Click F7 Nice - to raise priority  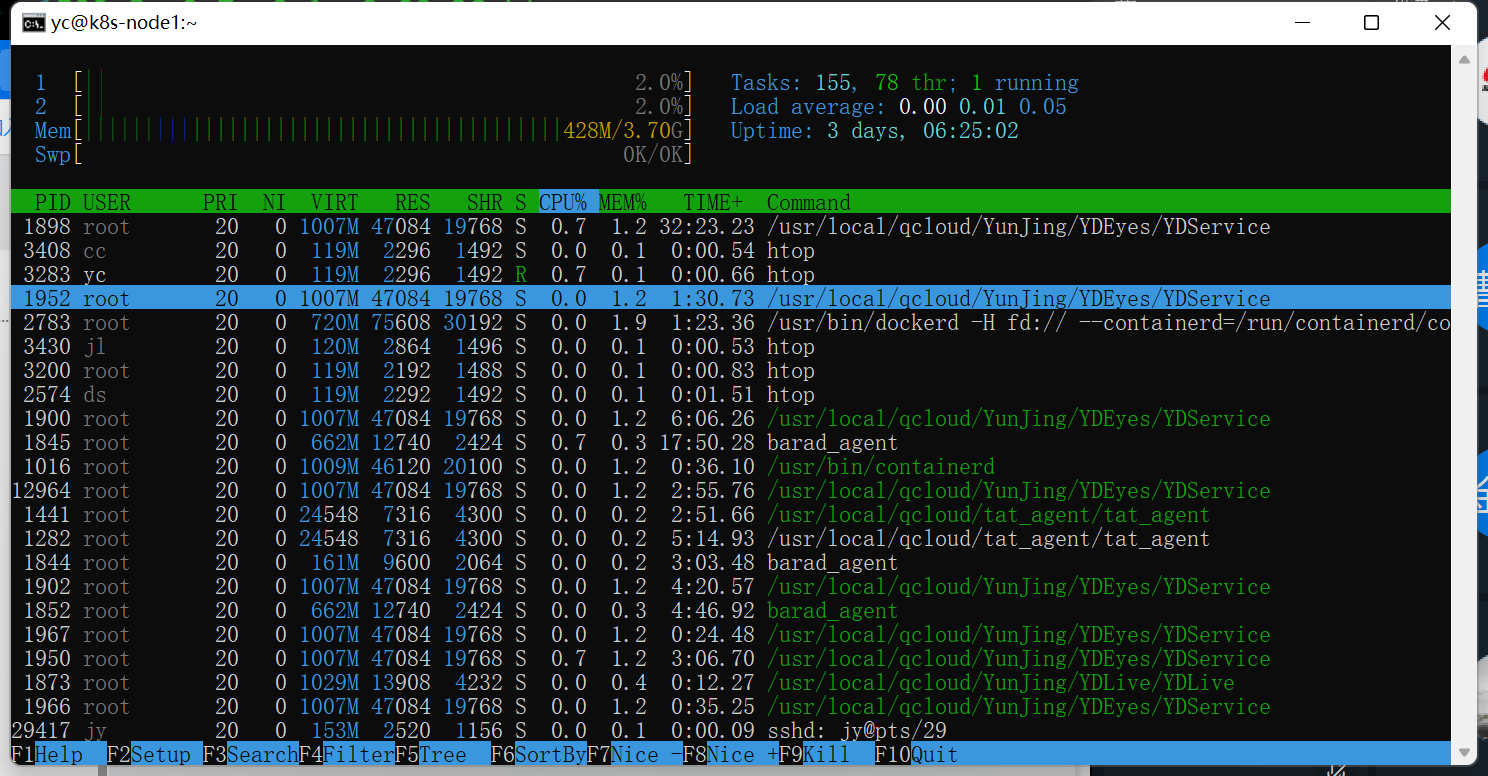coord(635,754)
